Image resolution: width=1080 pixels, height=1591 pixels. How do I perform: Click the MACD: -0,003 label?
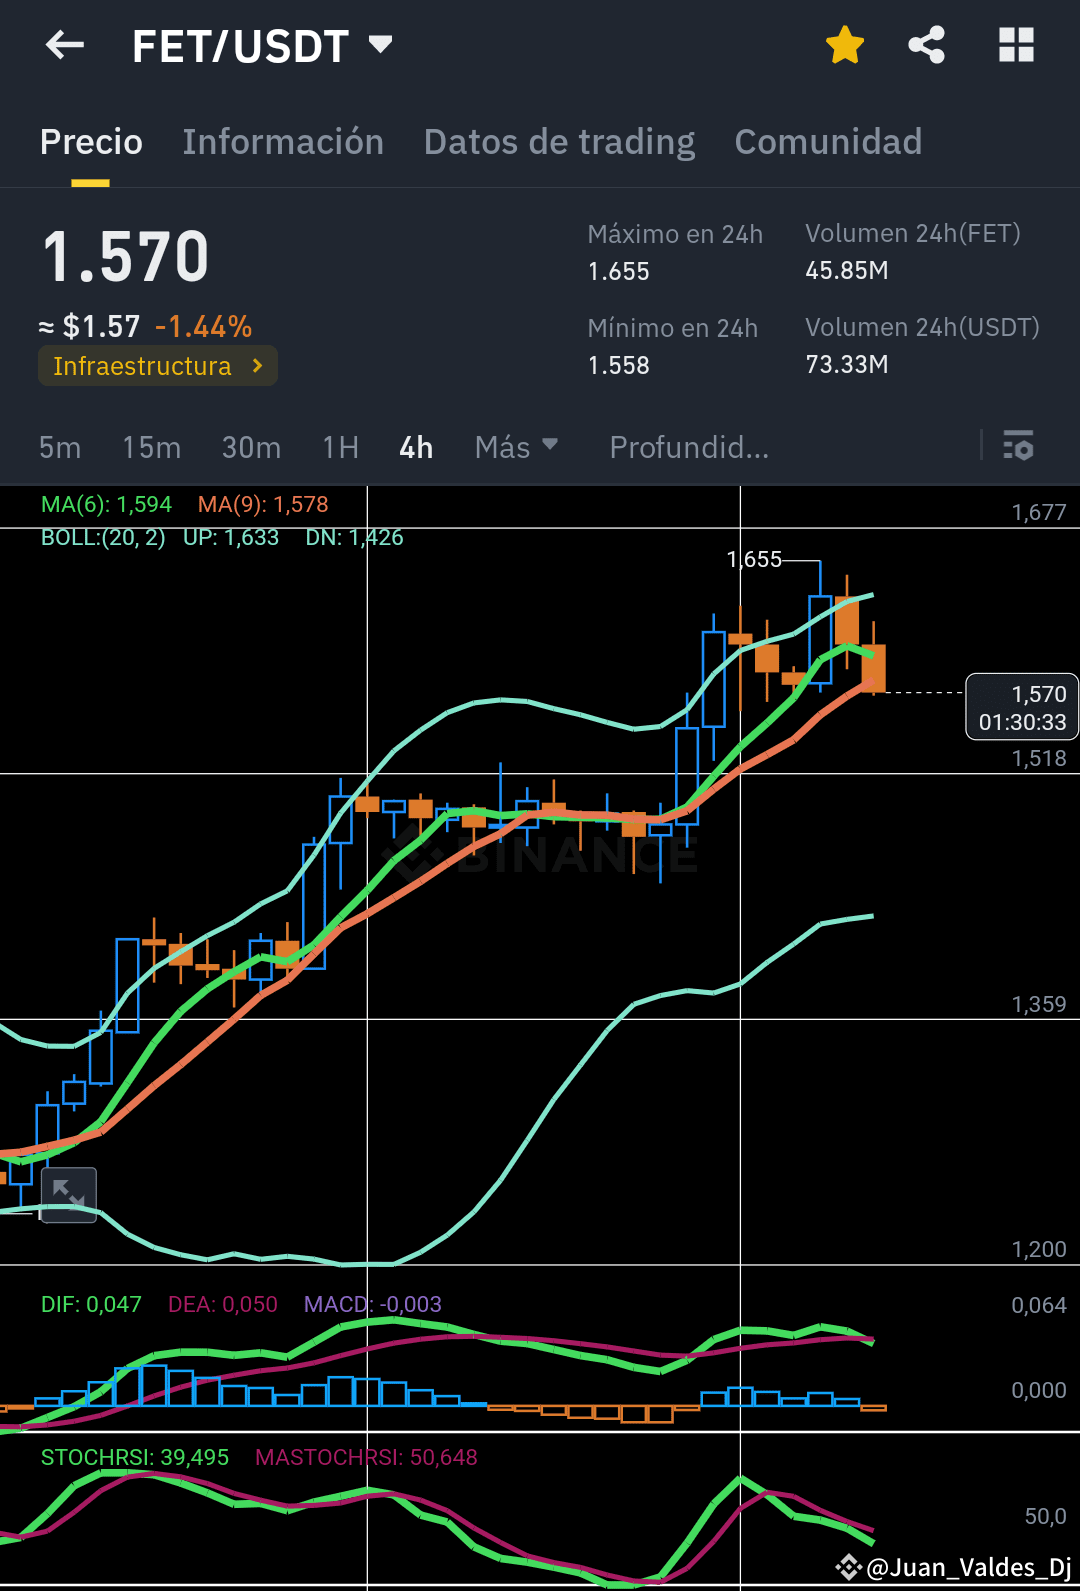pyautogui.click(x=373, y=1304)
